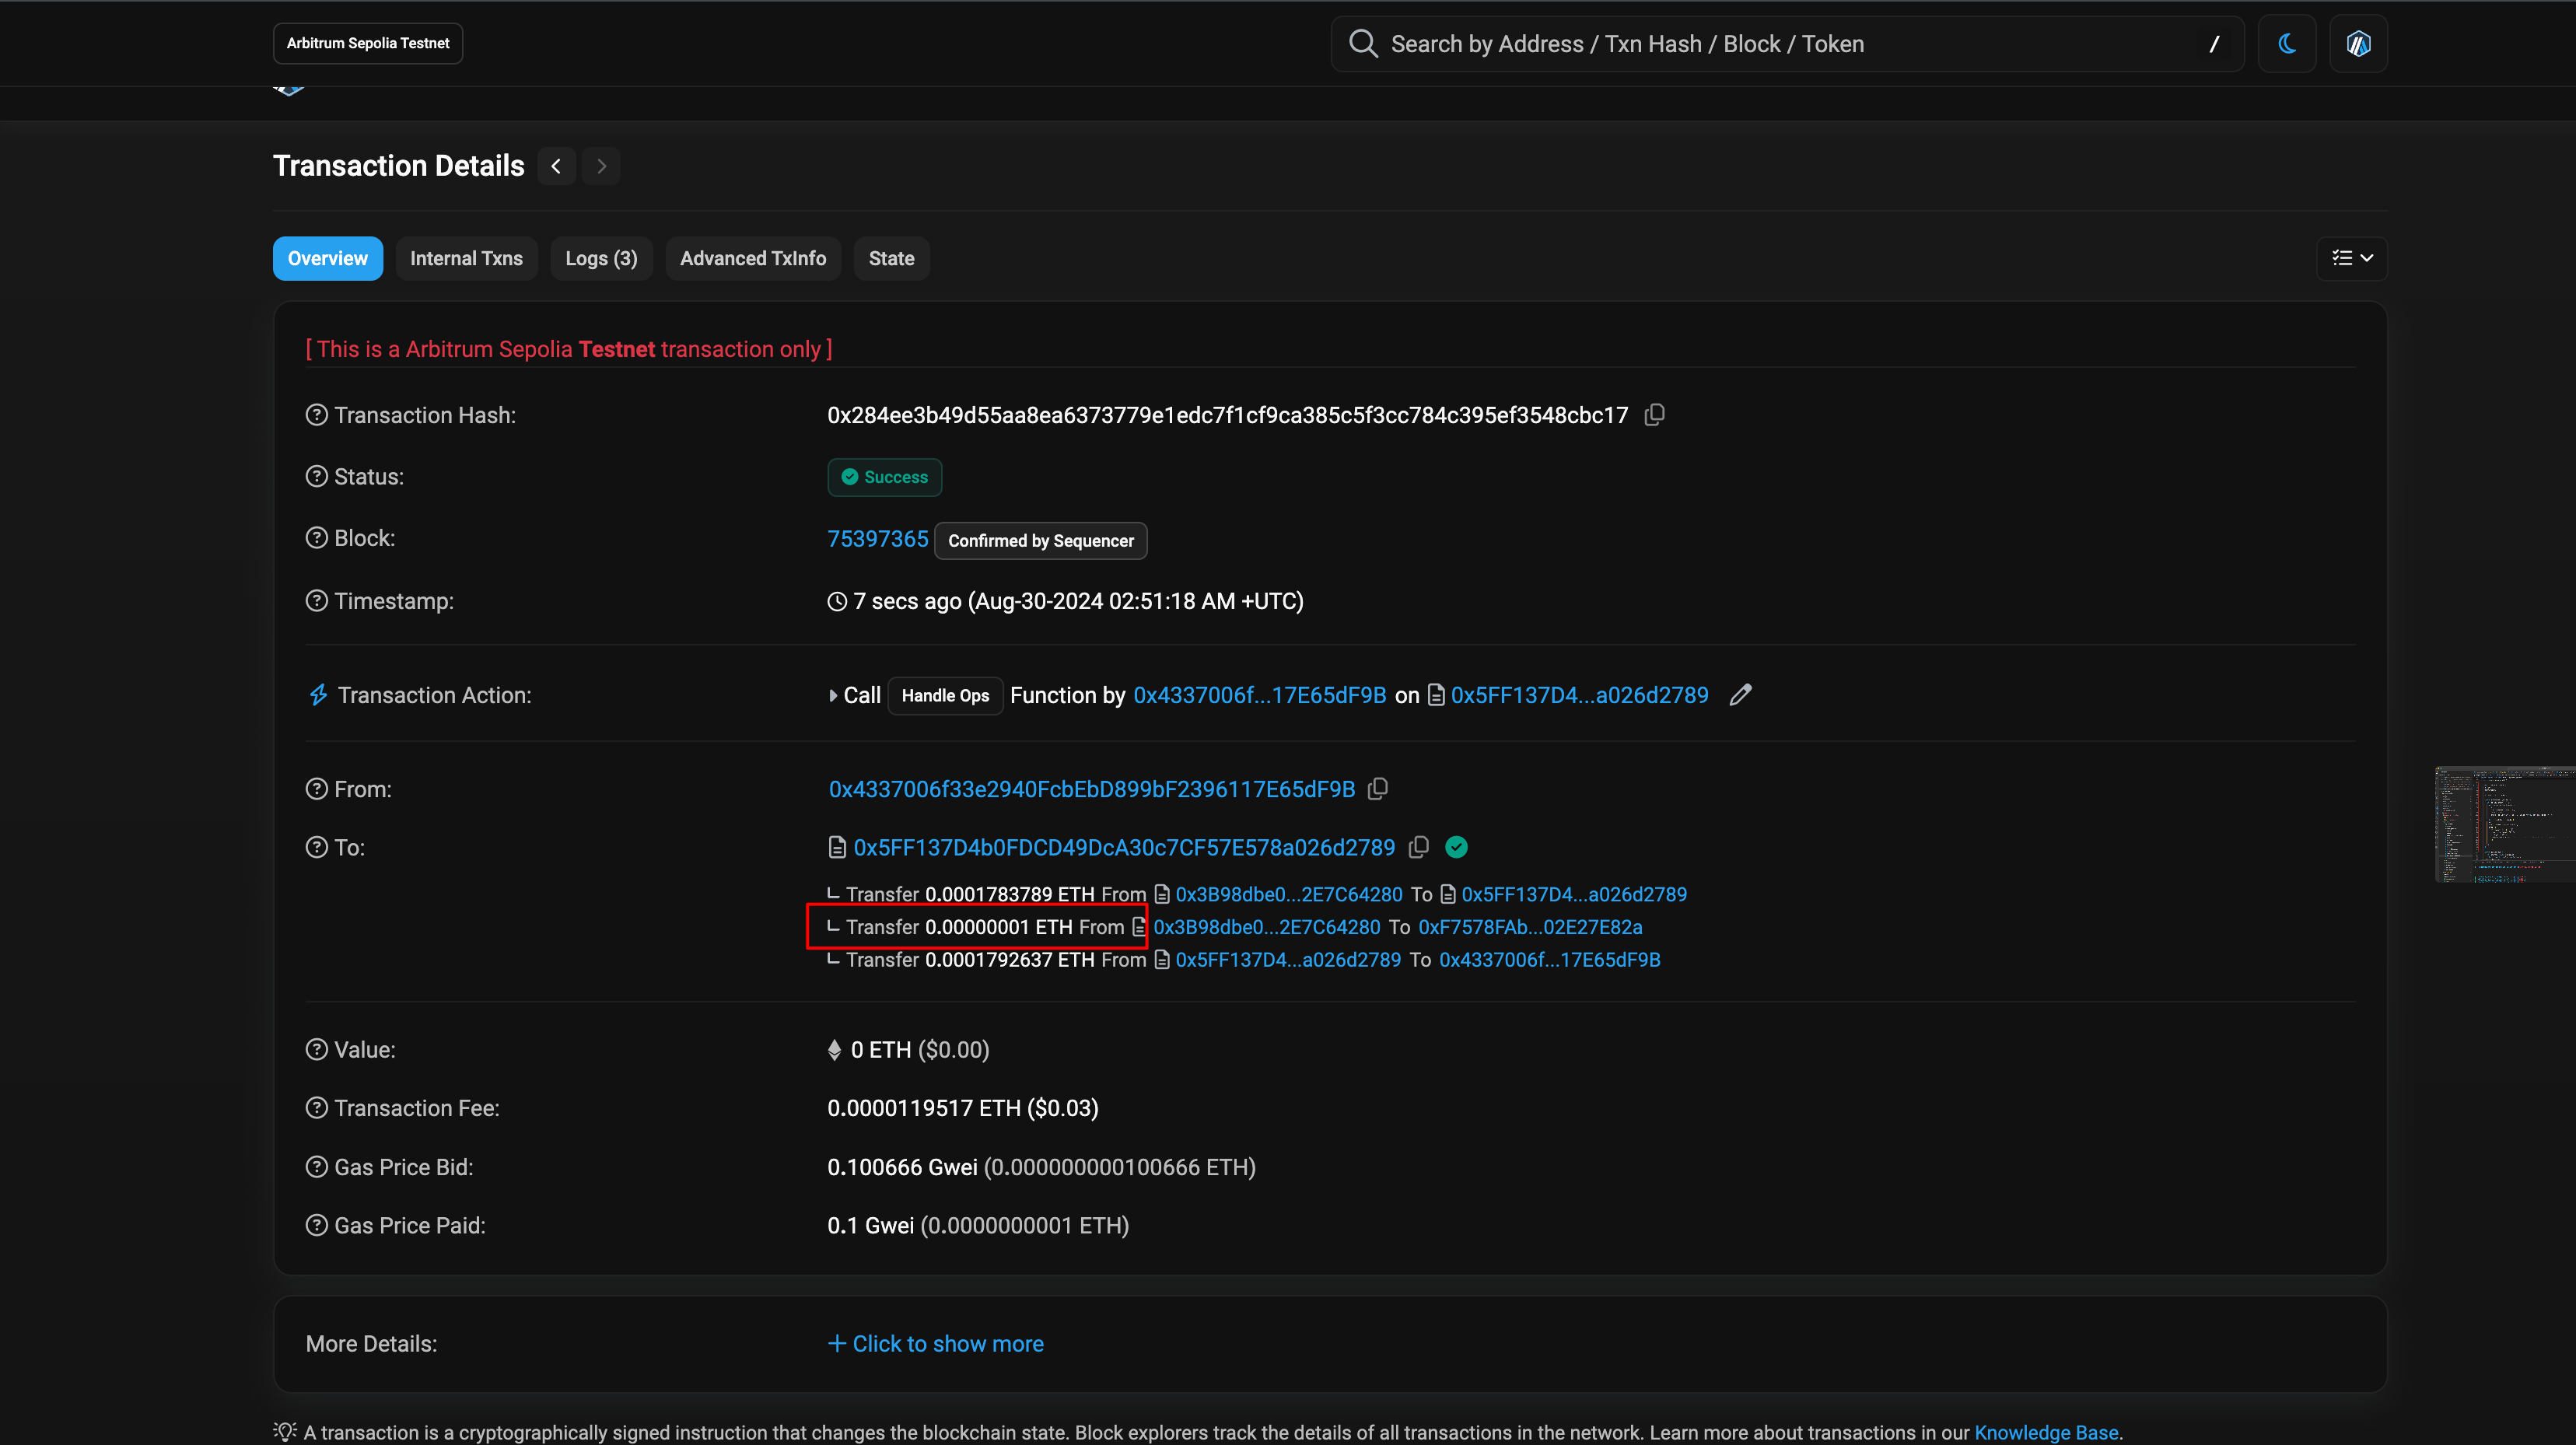
Task: Open block 75397365 link
Action: [x=877, y=539]
